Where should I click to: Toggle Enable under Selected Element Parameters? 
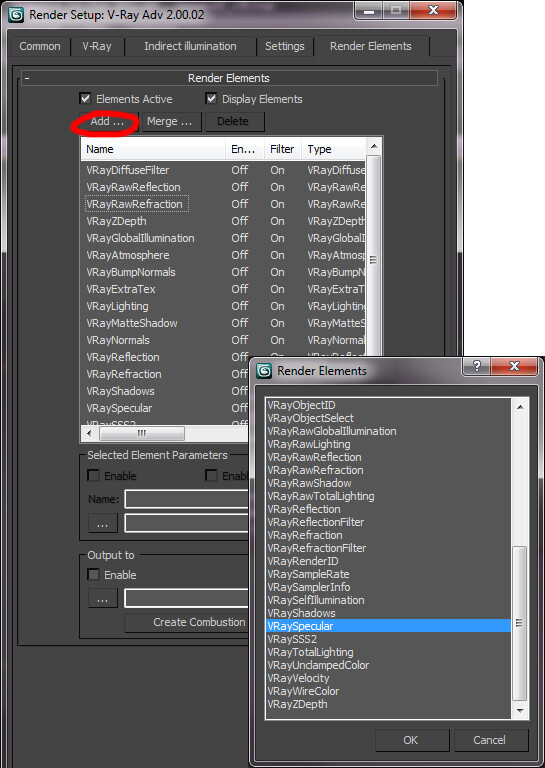93,476
